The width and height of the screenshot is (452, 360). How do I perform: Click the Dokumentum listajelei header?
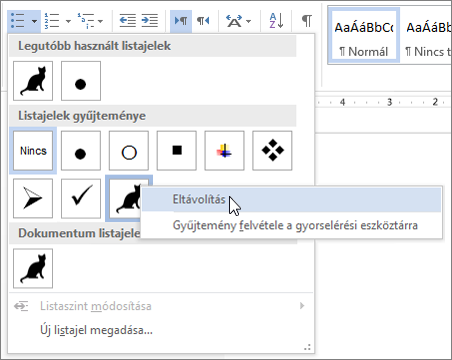[x=79, y=233]
